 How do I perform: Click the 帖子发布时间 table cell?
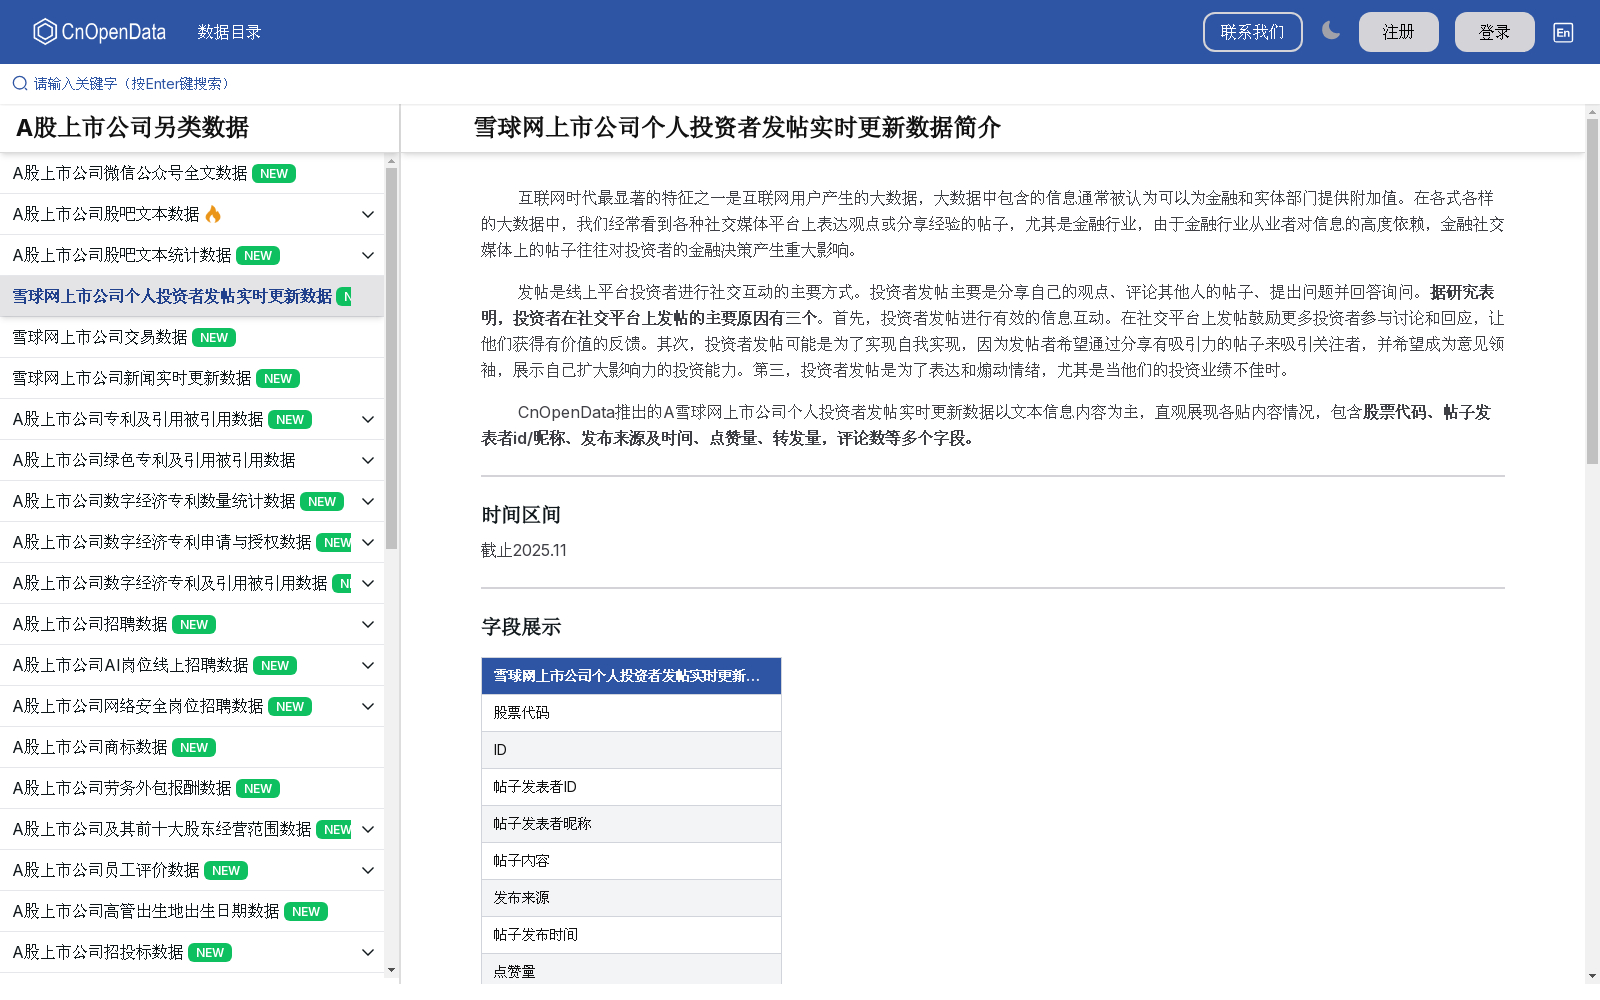point(631,935)
